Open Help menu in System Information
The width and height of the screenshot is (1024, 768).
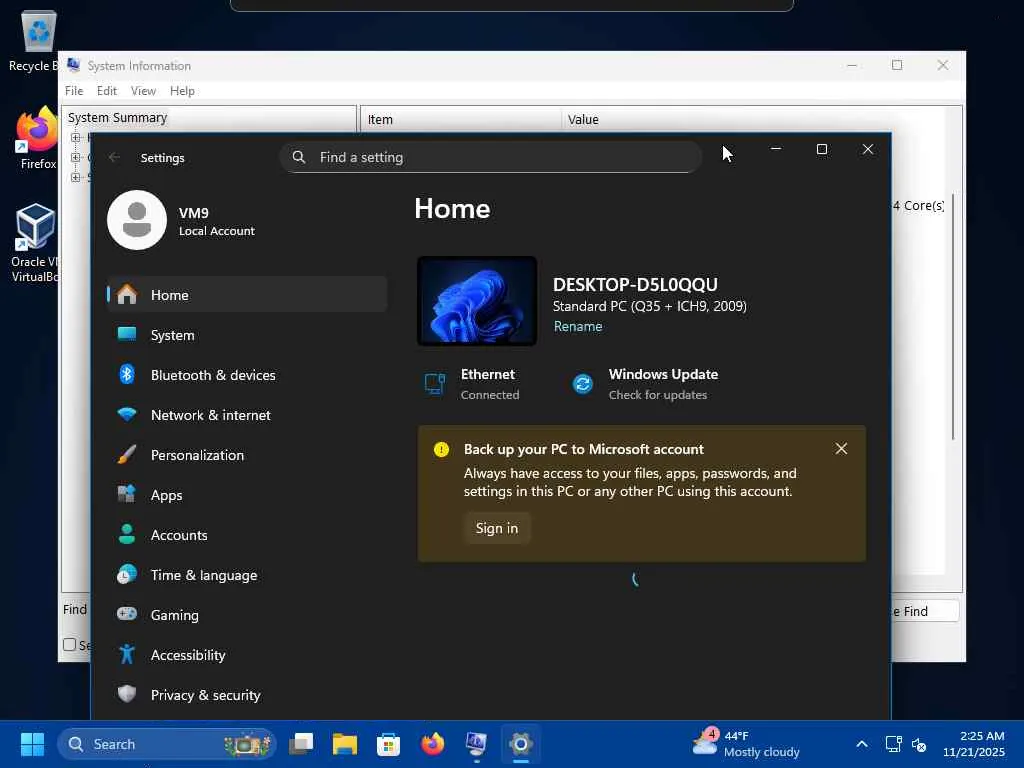pos(182,91)
